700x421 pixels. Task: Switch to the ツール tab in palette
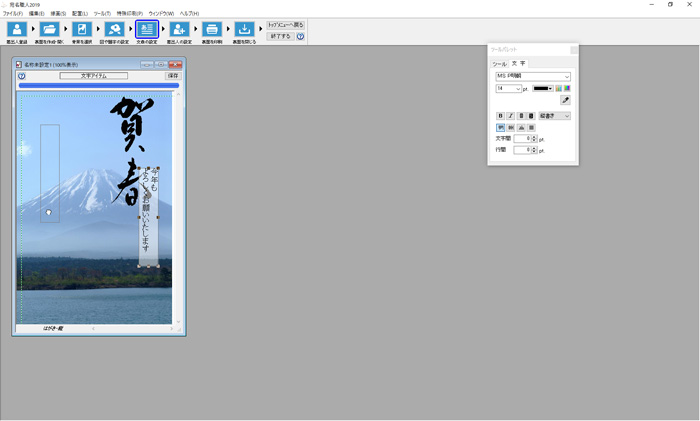[499, 63]
